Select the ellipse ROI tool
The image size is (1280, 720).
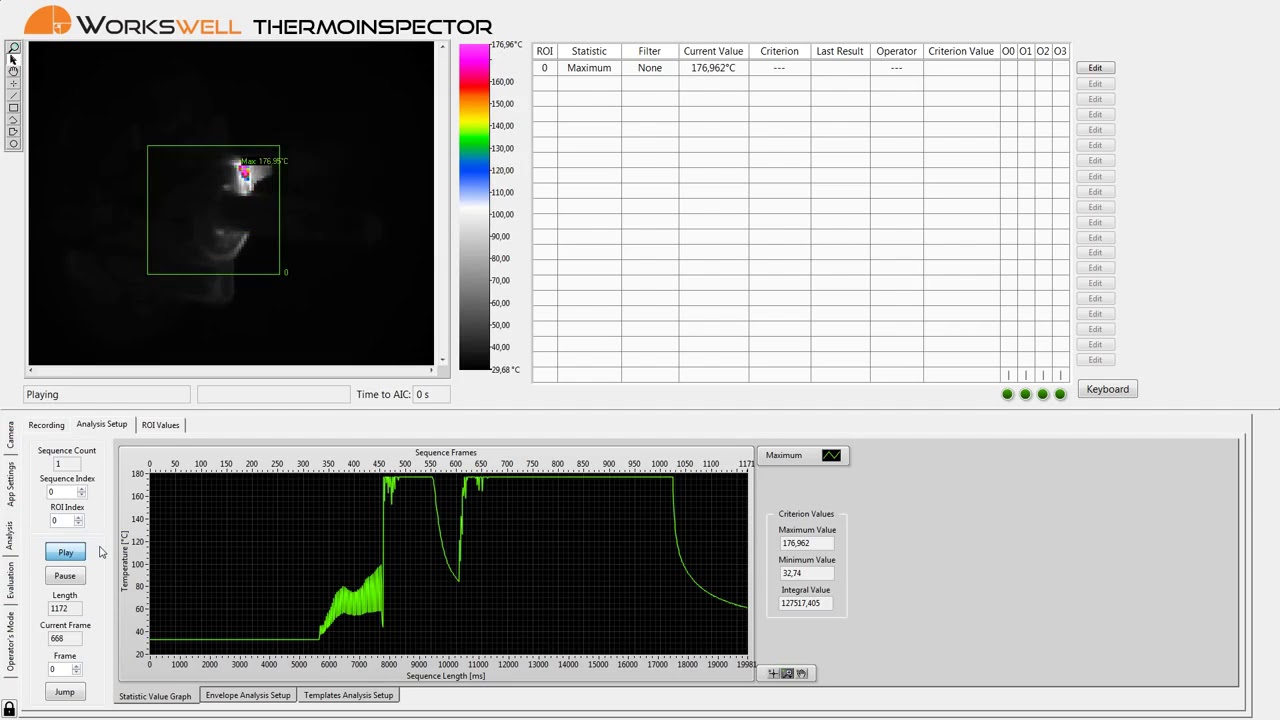13,144
